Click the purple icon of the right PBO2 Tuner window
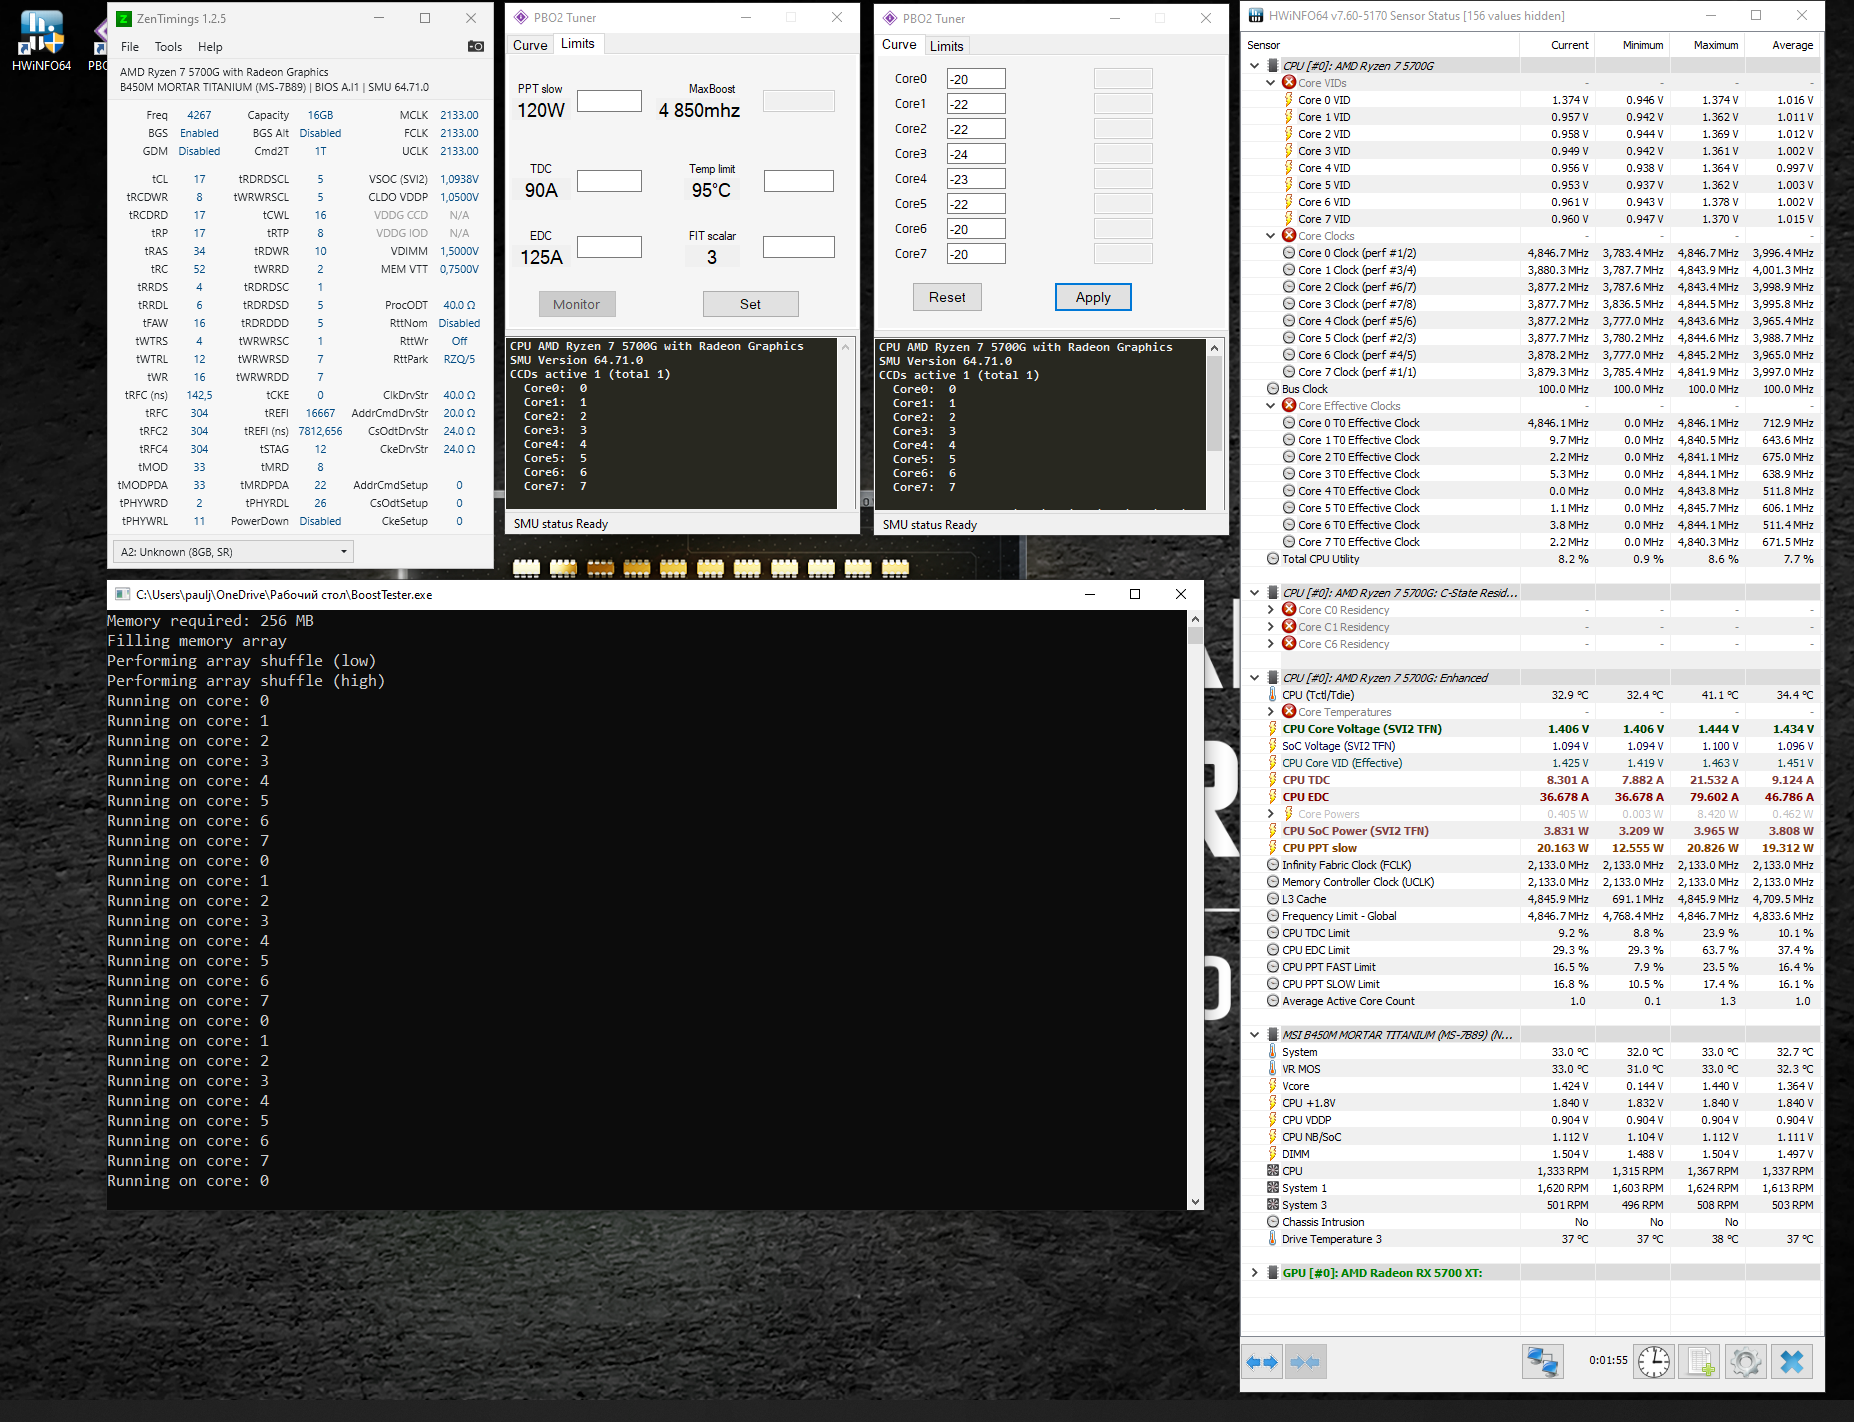The width and height of the screenshot is (1854, 1422). pyautogui.click(x=890, y=18)
